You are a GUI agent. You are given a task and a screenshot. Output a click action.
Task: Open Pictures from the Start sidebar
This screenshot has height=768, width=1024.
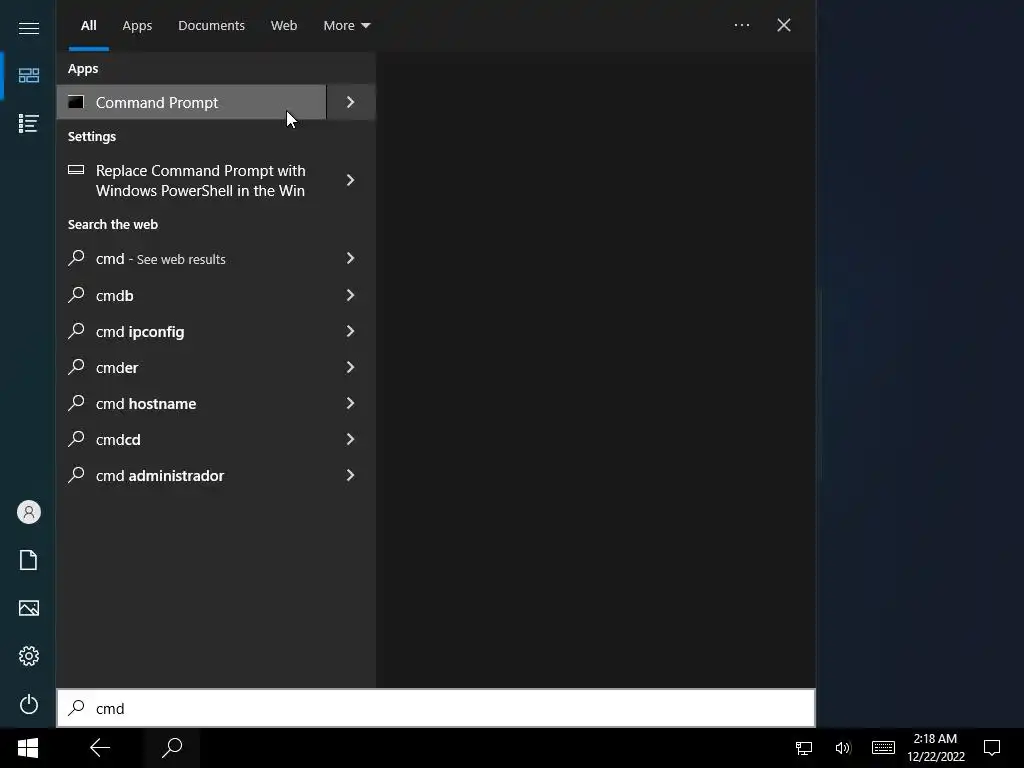point(29,608)
